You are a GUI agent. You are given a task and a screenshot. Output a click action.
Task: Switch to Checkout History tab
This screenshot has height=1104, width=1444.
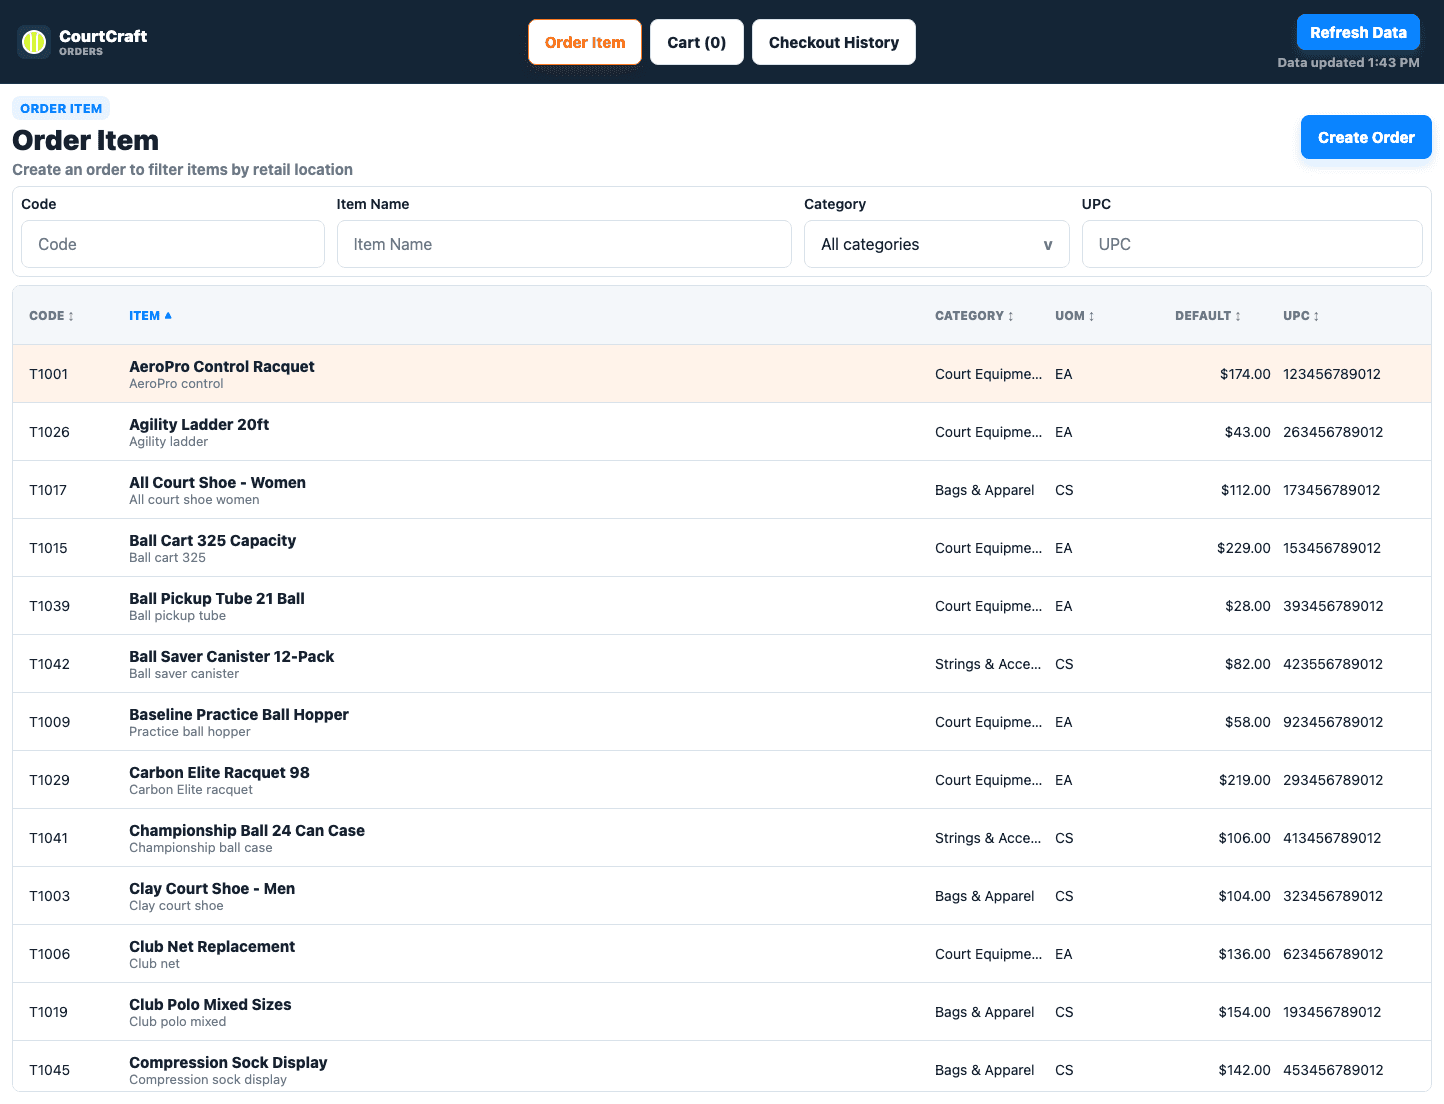(x=834, y=42)
